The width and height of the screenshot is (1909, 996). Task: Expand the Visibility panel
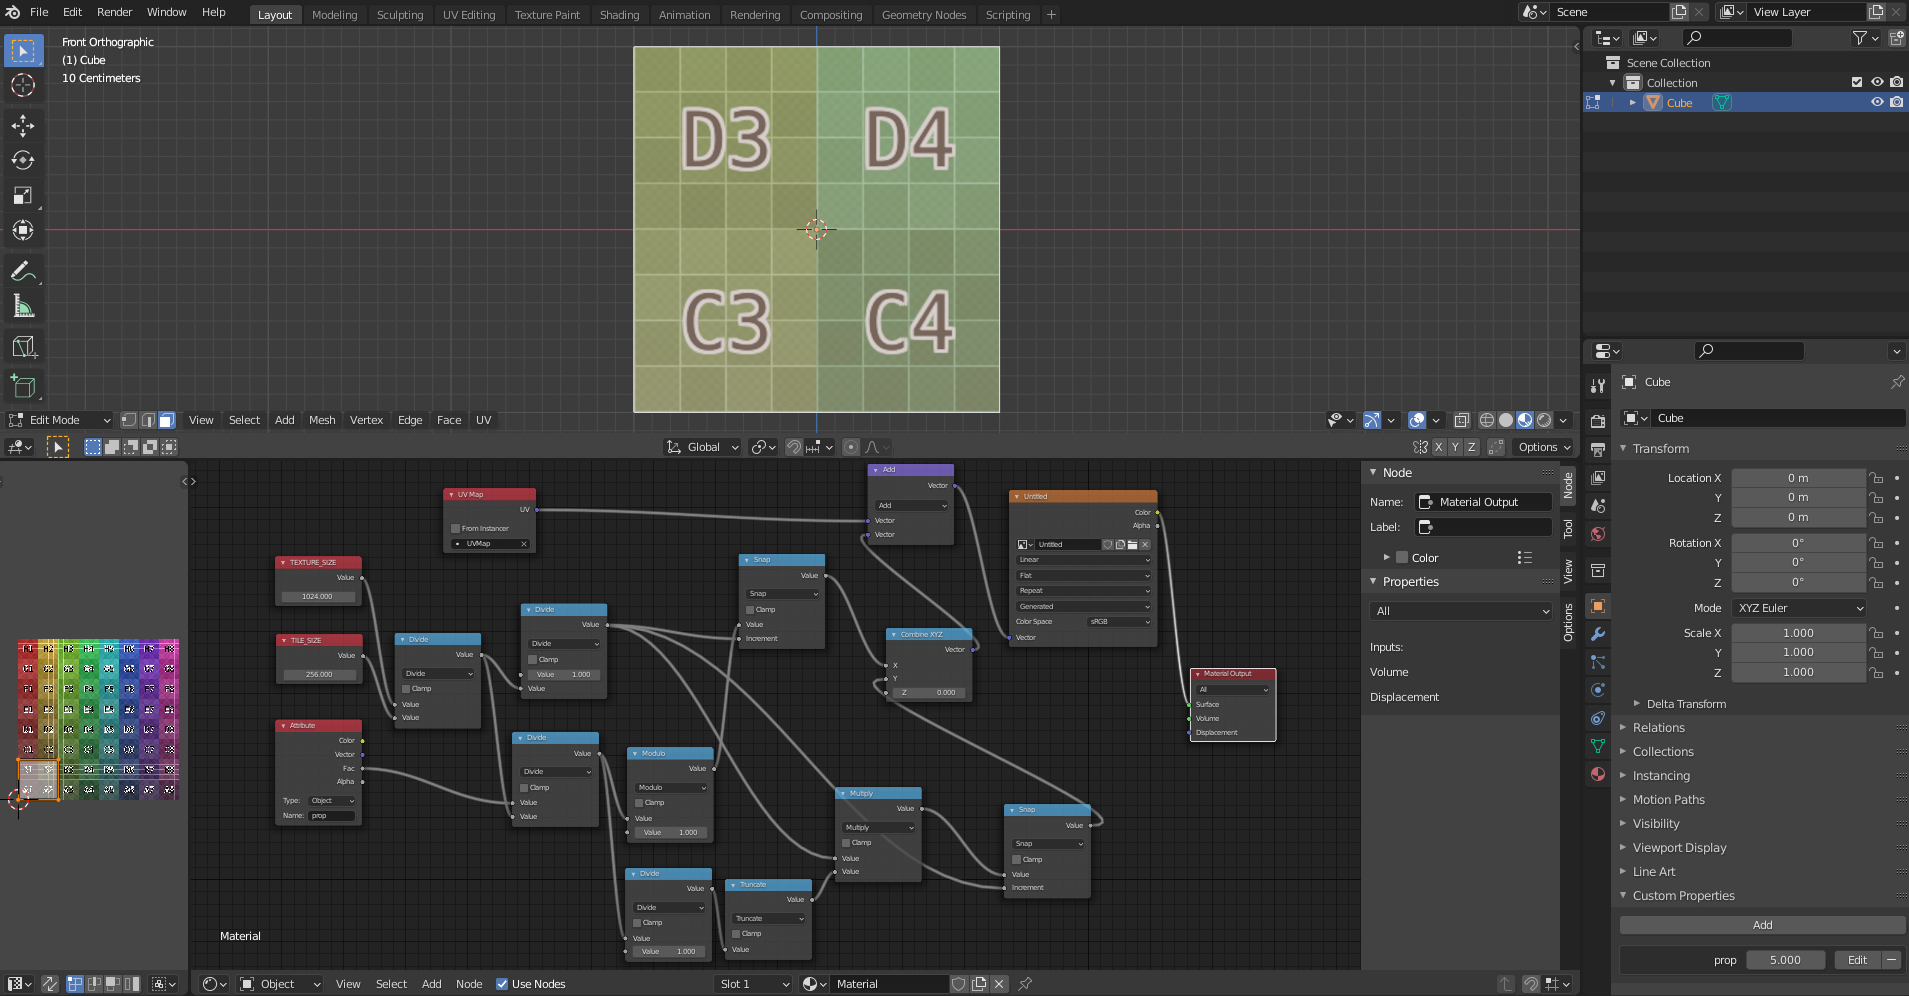[x=1656, y=824]
